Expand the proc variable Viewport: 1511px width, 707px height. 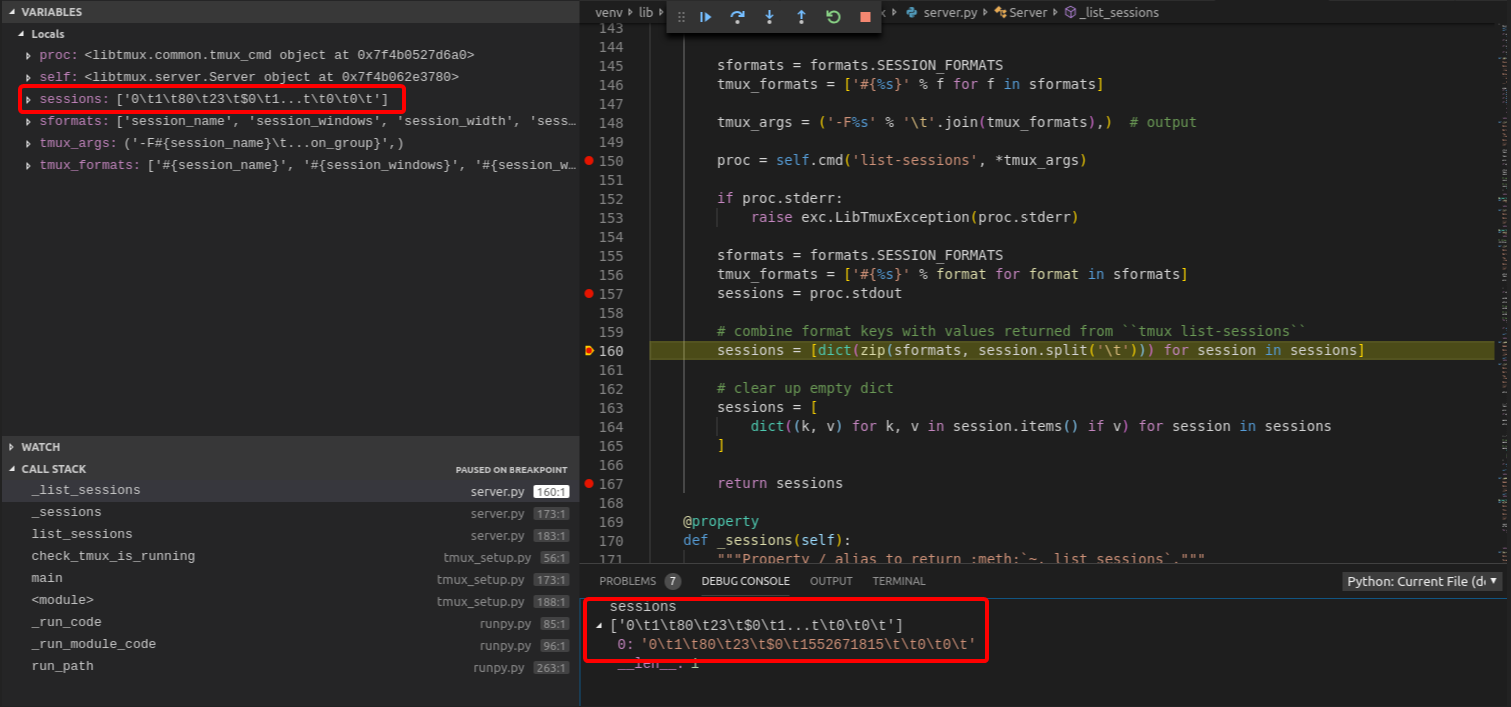pyautogui.click(x=28, y=55)
